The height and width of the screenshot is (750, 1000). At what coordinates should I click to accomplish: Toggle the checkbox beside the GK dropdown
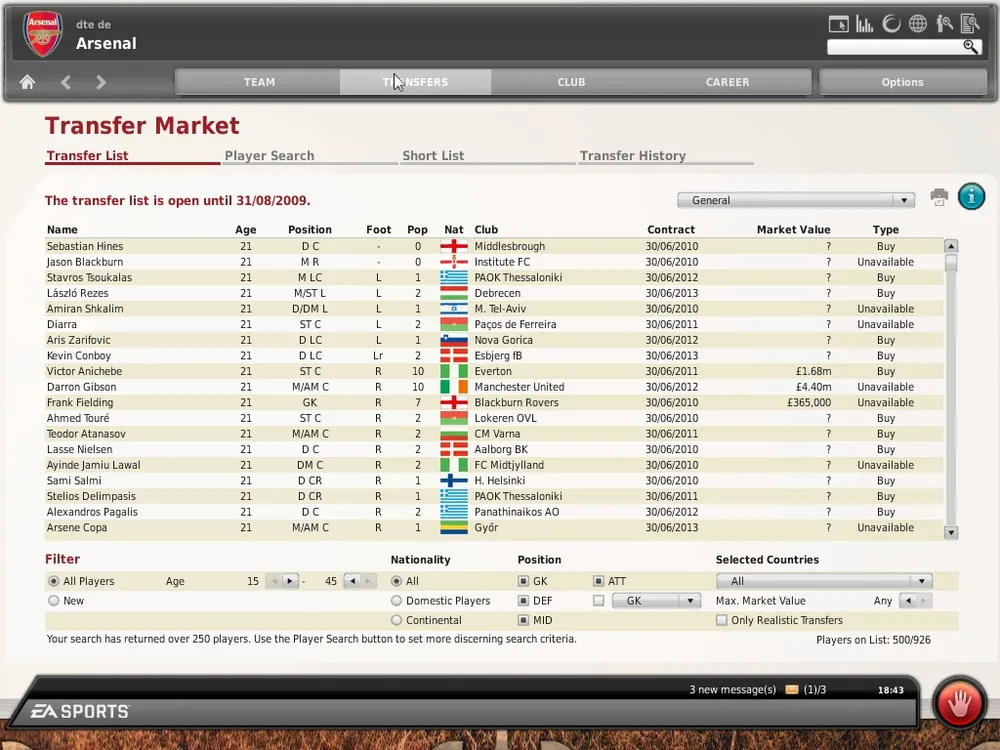pyautogui.click(x=598, y=600)
